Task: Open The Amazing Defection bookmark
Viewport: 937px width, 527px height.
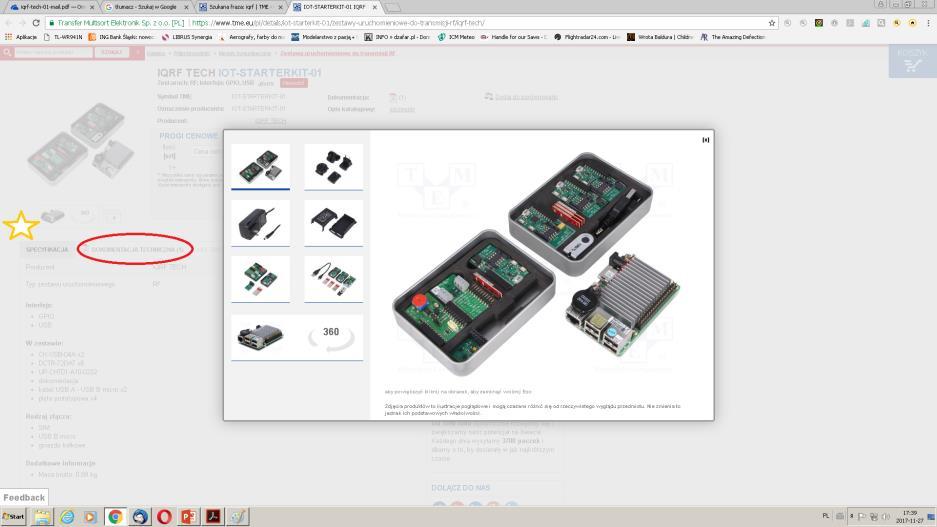Action: pyautogui.click(x=733, y=37)
